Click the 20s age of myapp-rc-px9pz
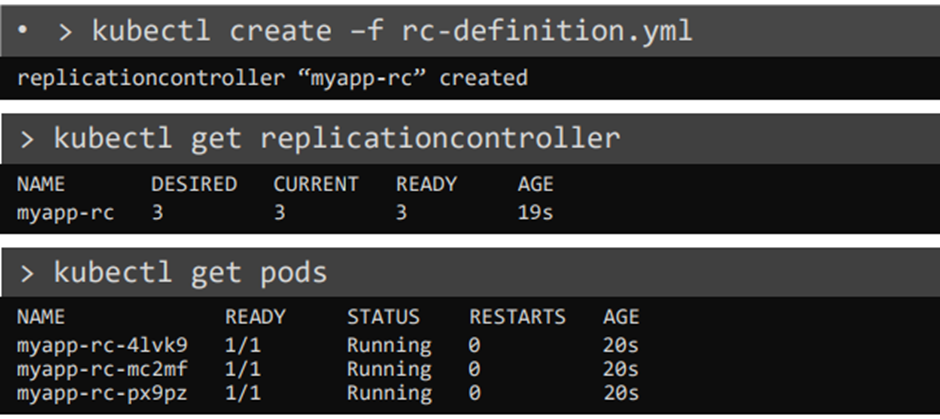Image resolution: width=940 pixels, height=419 pixels. 621,393
